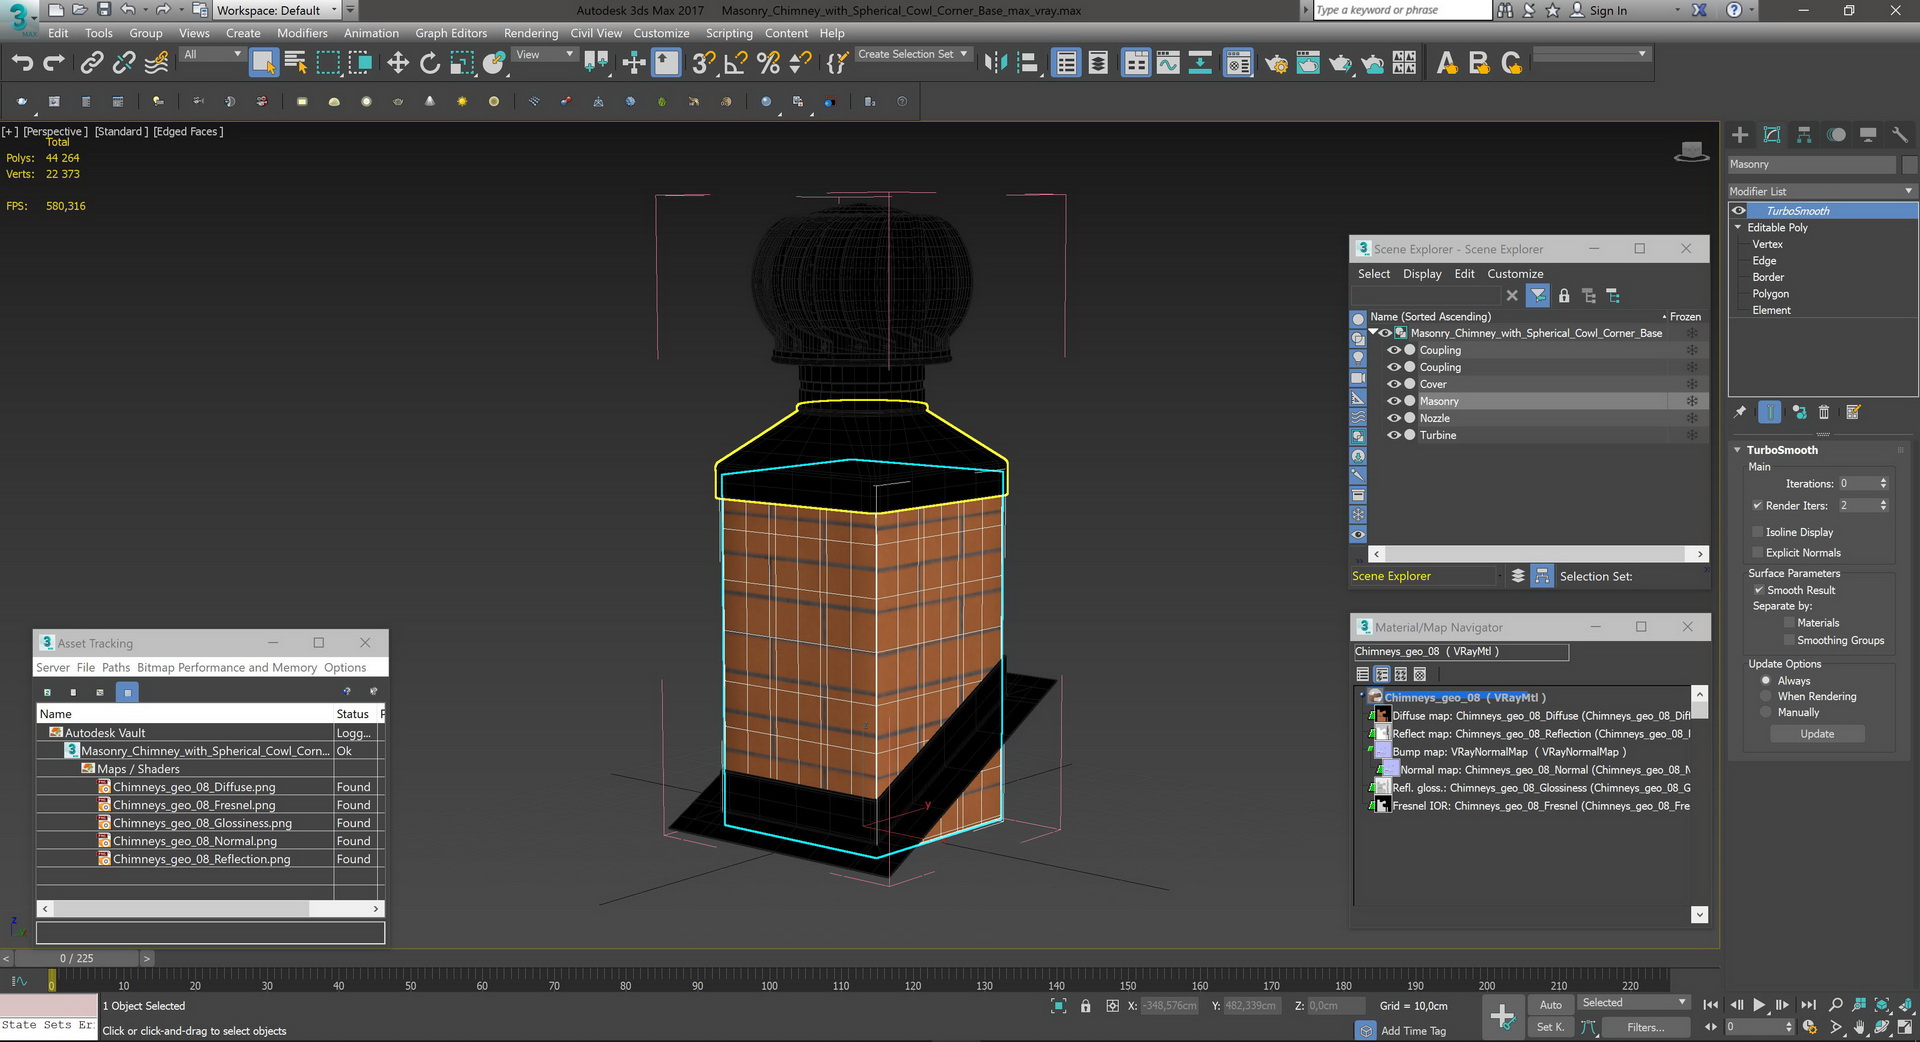Remove modifier from the stack trash icon
The width and height of the screenshot is (1920, 1042).
[1824, 412]
